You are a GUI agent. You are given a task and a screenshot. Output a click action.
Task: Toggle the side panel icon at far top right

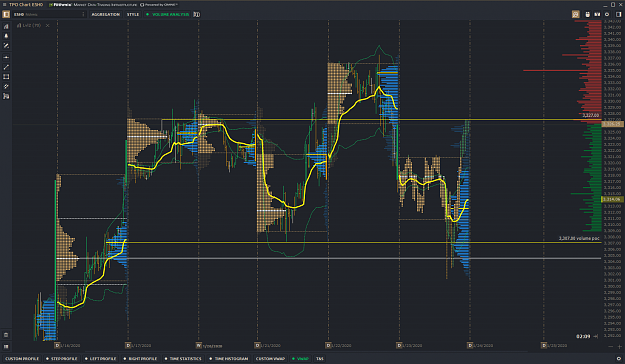pos(619,14)
